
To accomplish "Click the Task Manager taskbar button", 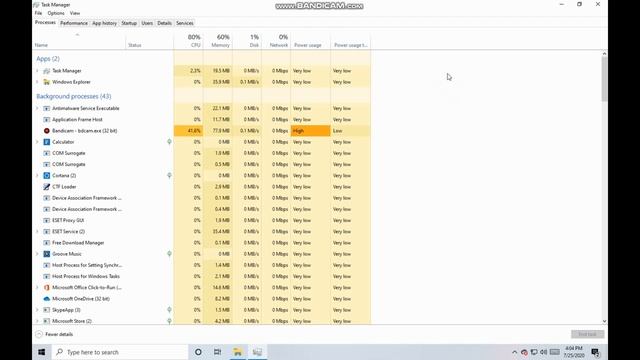I will pos(257,352).
